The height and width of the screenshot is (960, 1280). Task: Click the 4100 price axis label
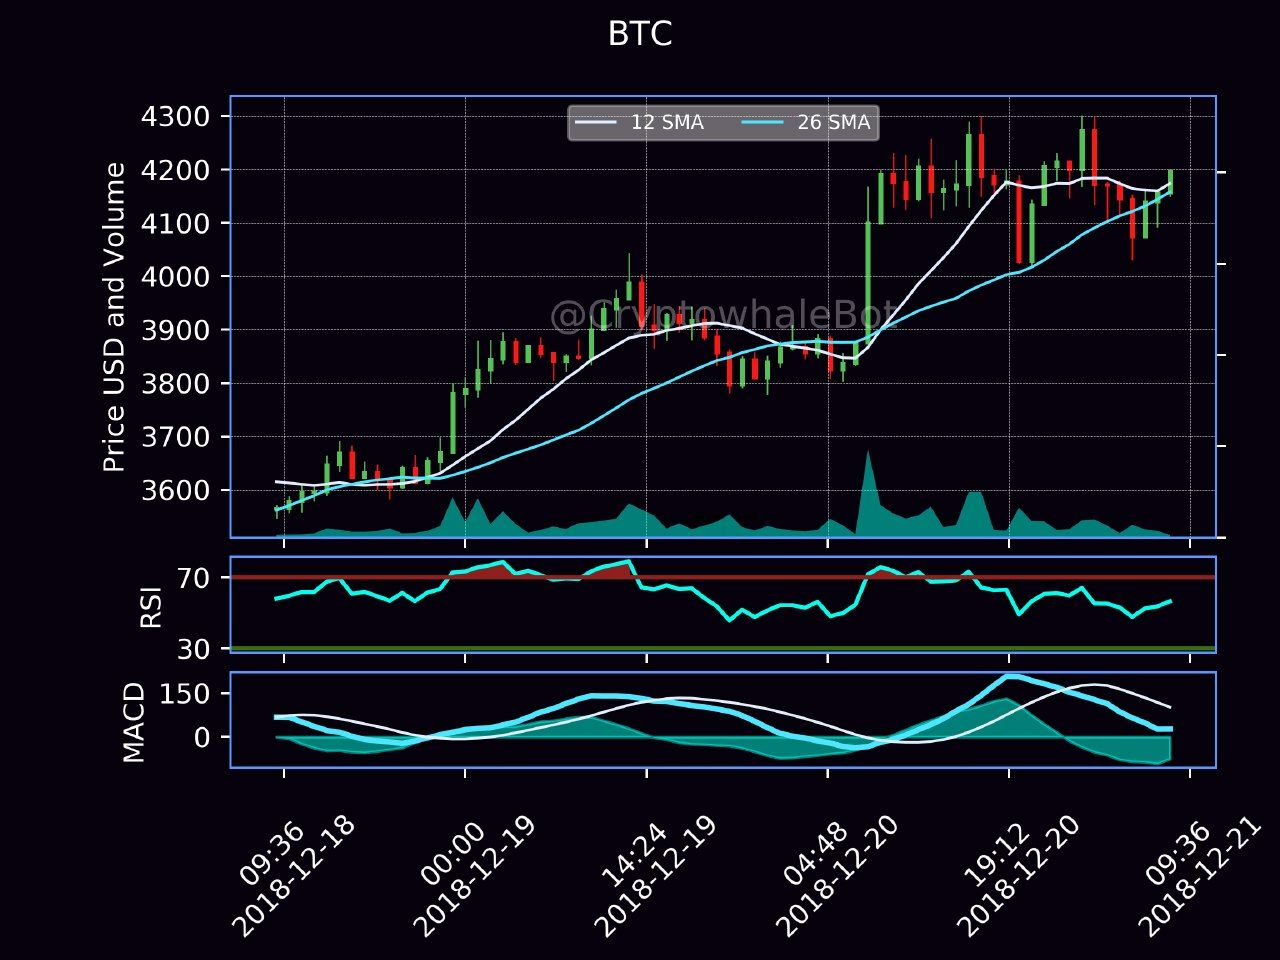pos(178,224)
